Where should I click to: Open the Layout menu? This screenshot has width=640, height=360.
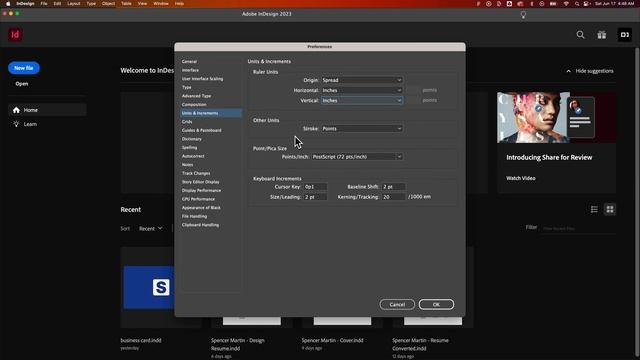point(73,4)
